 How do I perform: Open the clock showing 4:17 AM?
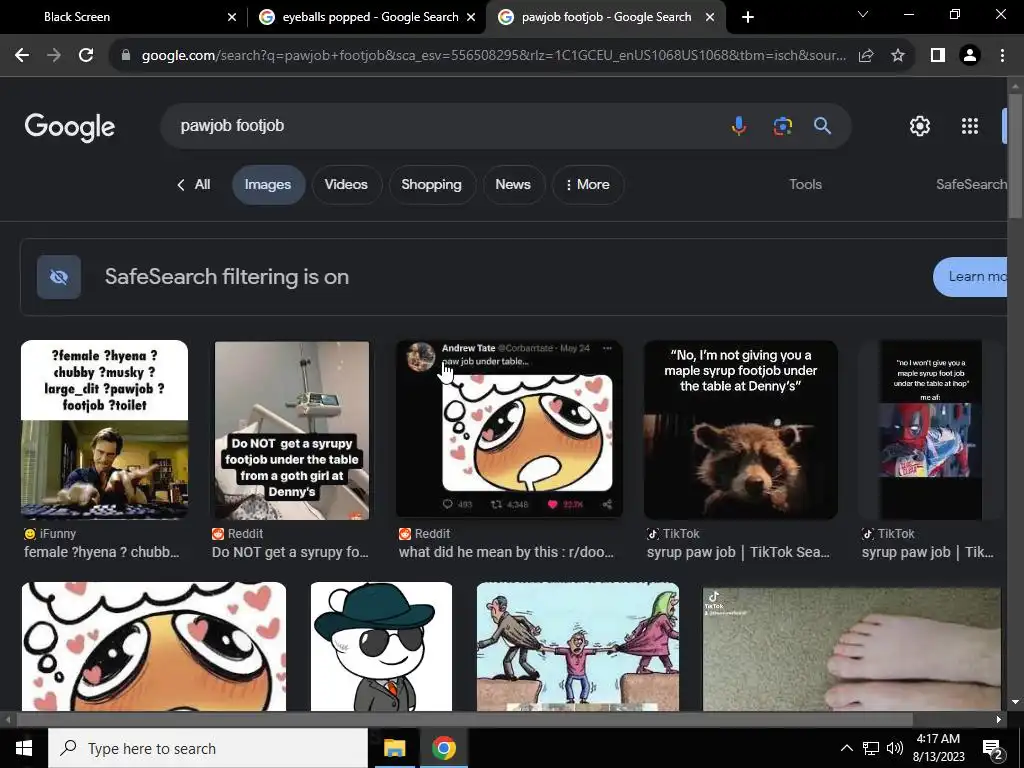(x=938, y=748)
